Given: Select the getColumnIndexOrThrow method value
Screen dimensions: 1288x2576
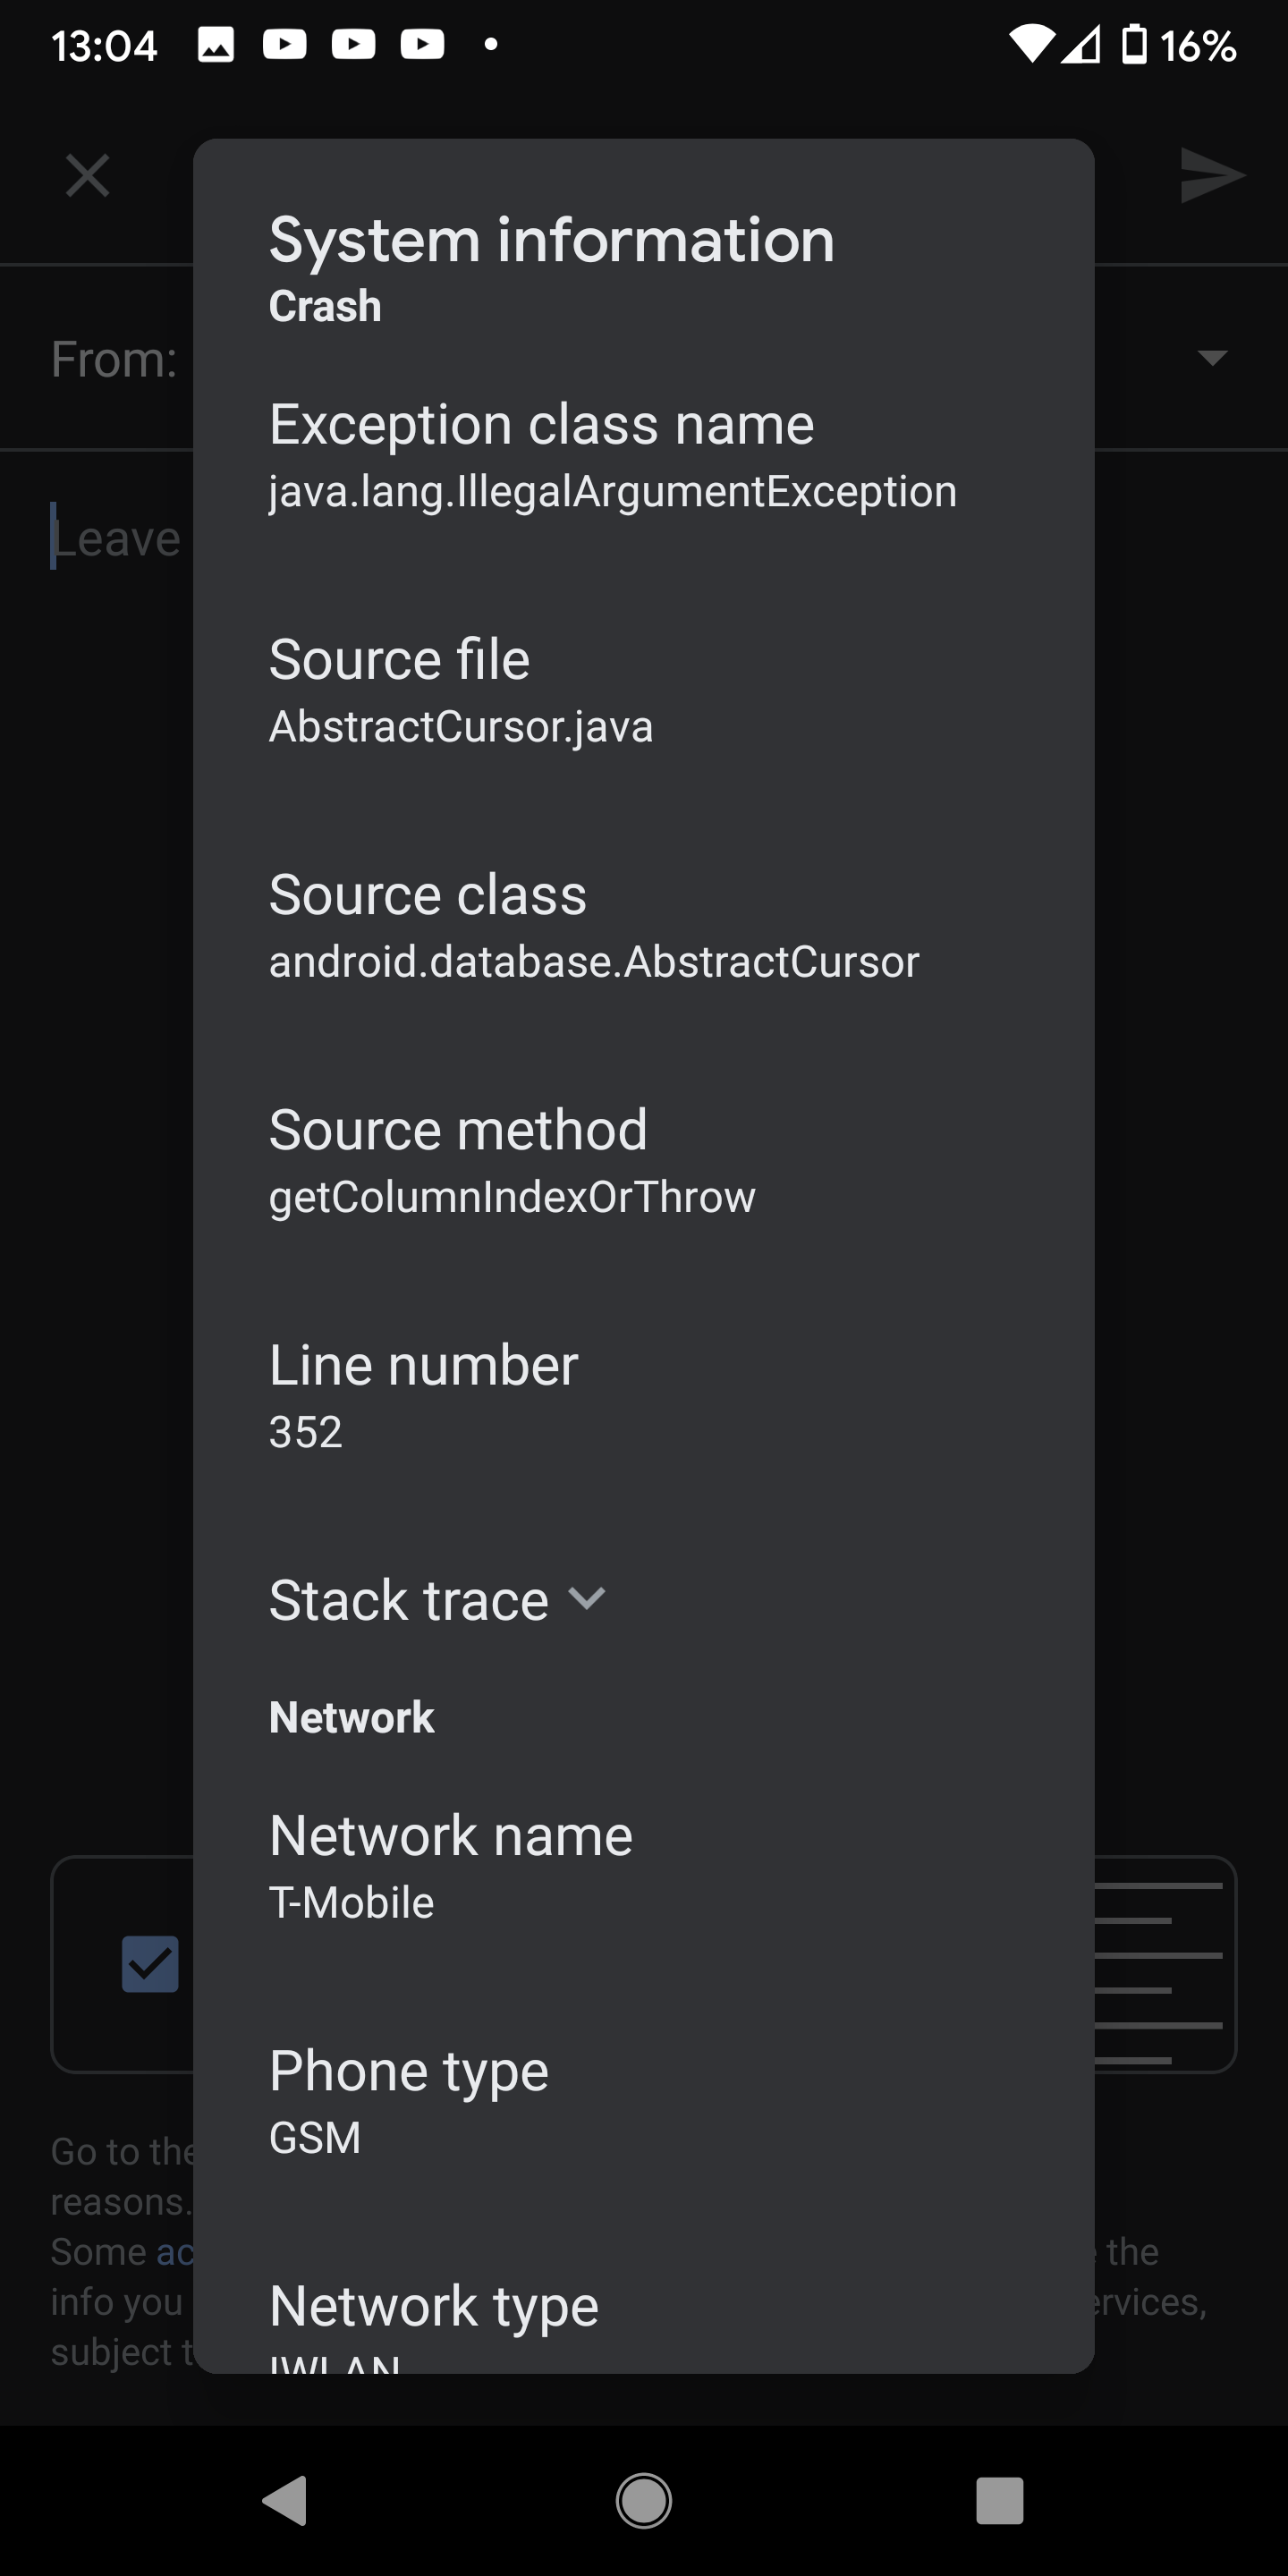Looking at the screenshot, I should 512,1196.
